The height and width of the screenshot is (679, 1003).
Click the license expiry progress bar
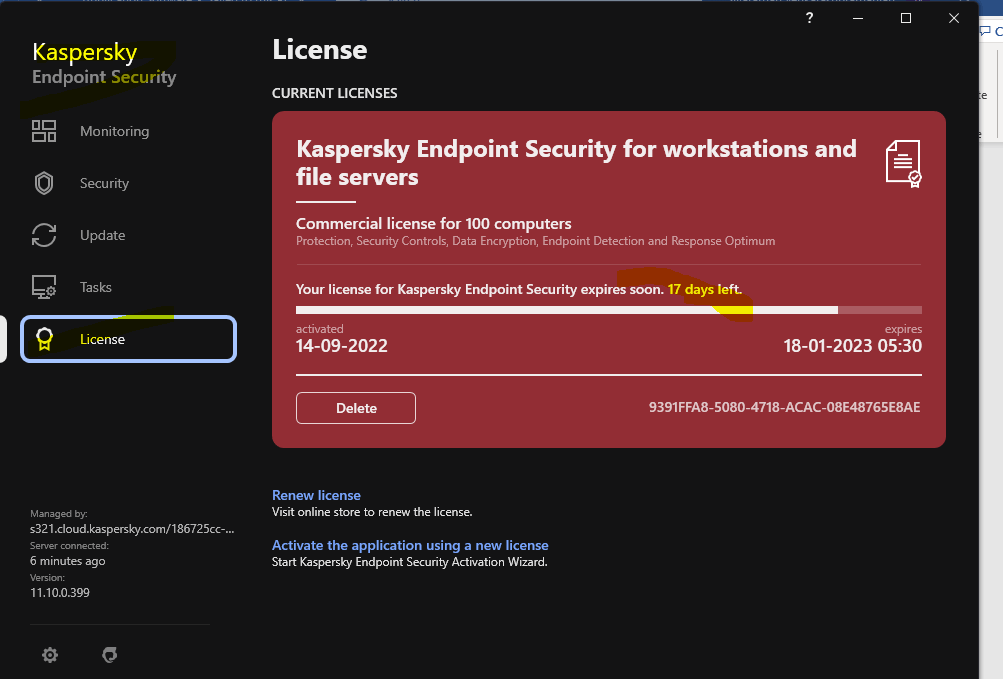click(608, 310)
